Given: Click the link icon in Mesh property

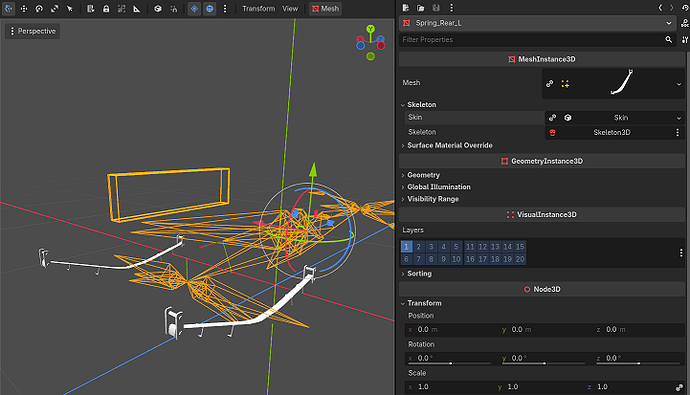Looking at the screenshot, I should [550, 84].
